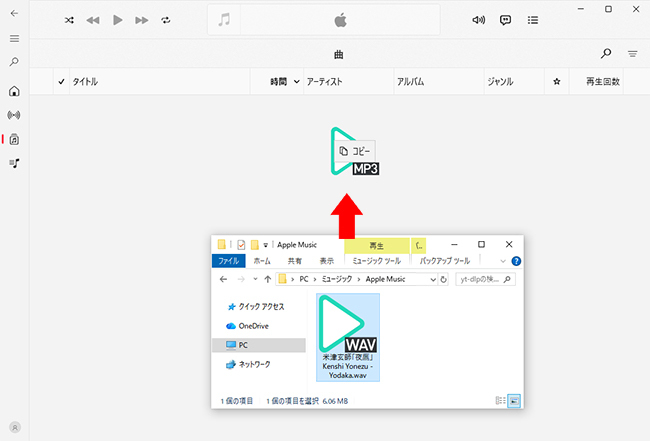Toggle repeat mode
The image size is (650, 441).
pos(166,20)
